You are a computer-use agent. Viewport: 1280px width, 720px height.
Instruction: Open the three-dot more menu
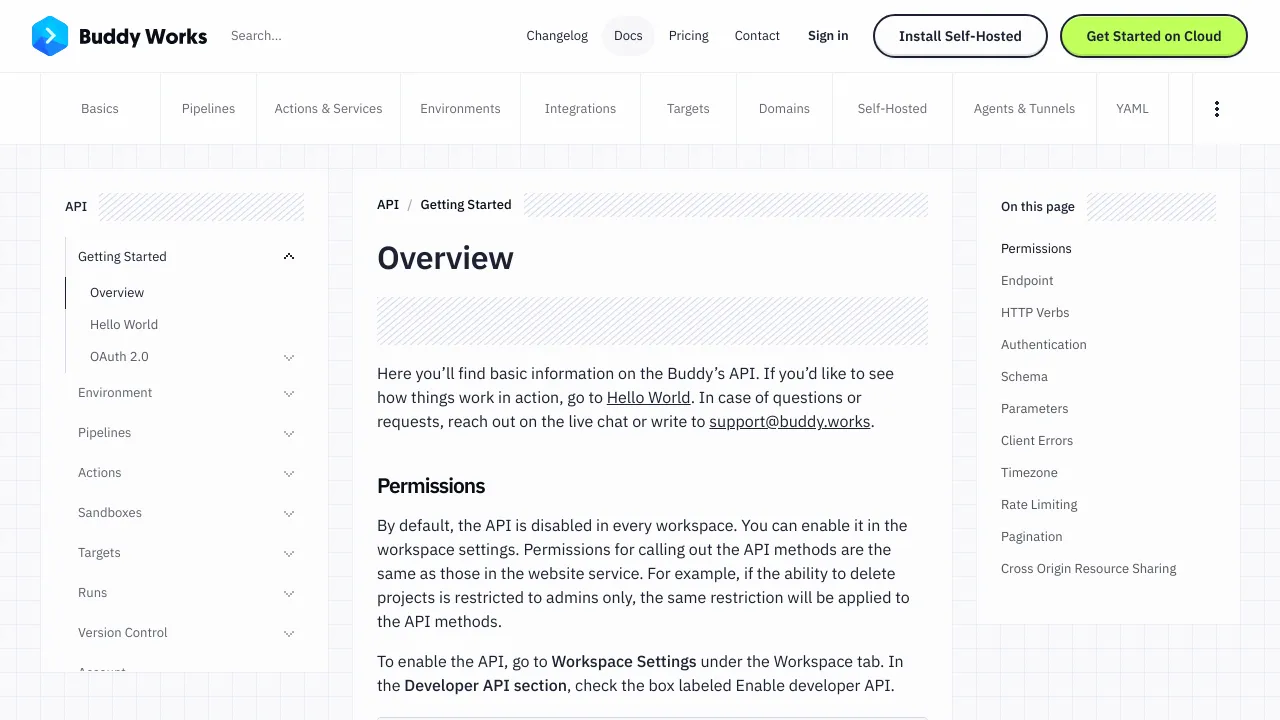[x=1216, y=109]
